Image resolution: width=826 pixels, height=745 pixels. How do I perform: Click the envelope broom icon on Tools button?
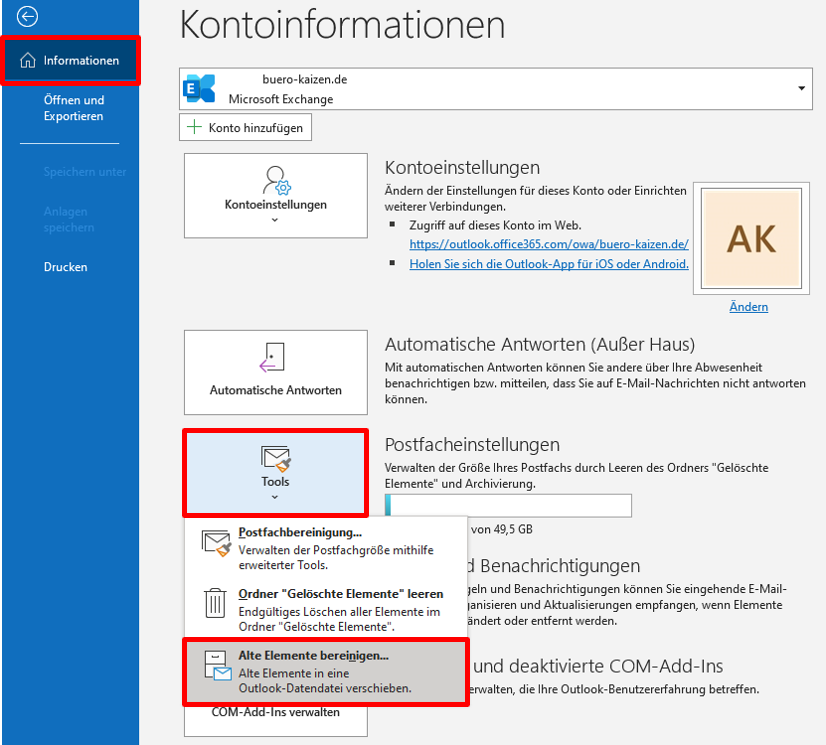276,458
